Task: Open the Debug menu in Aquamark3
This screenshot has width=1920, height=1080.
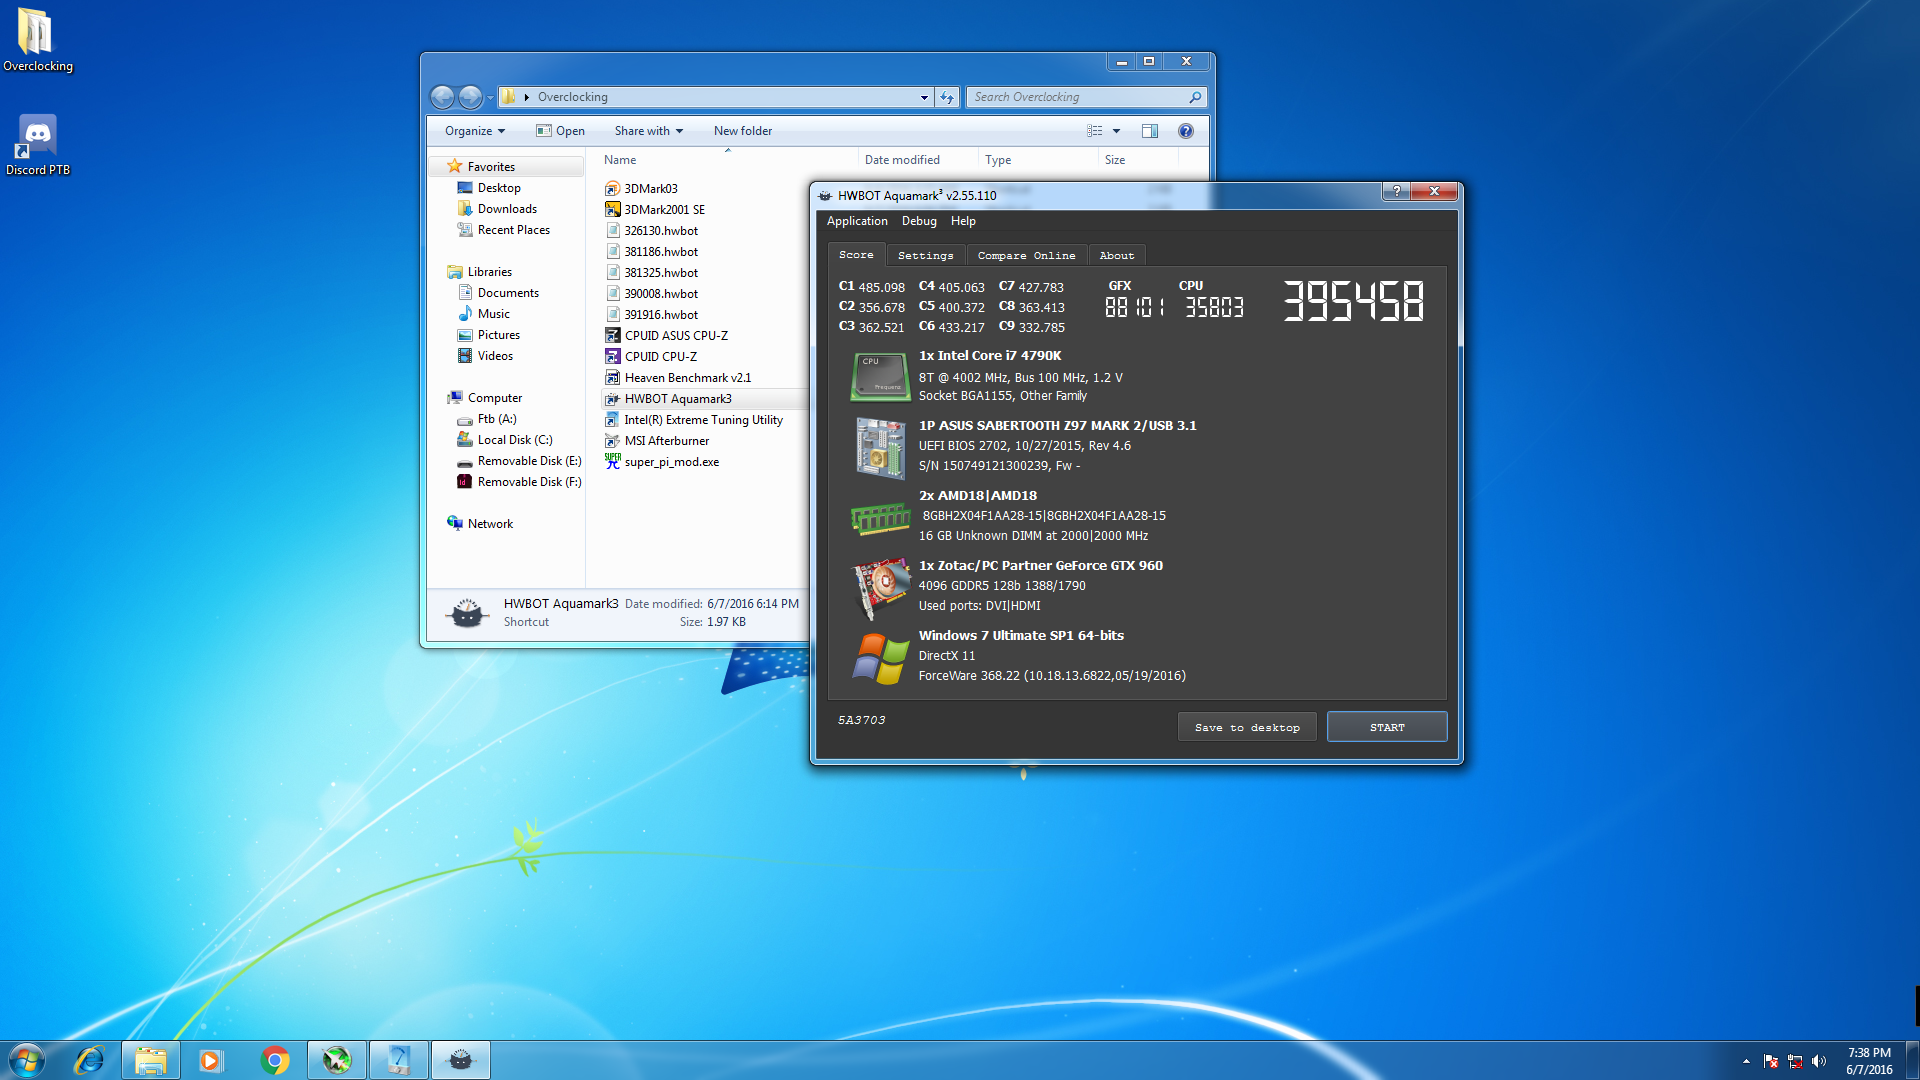Action: click(x=919, y=221)
